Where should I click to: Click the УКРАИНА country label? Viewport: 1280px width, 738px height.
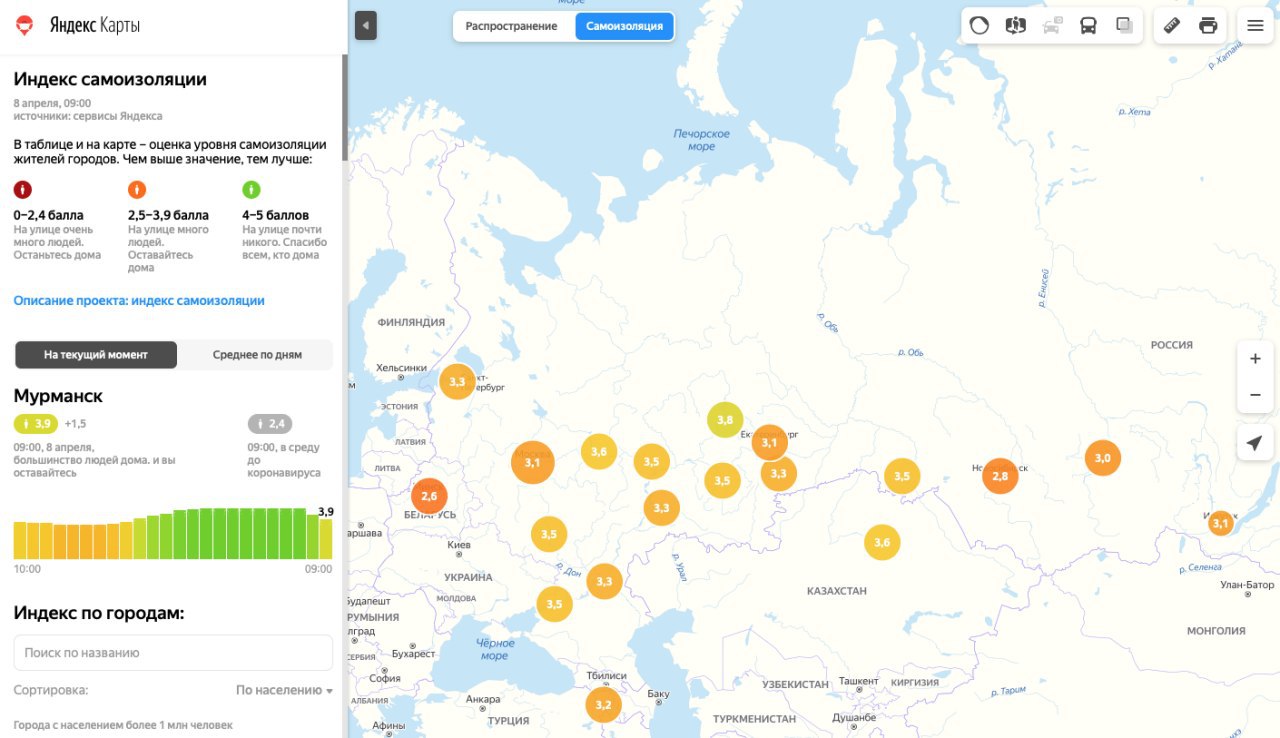[468, 577]
